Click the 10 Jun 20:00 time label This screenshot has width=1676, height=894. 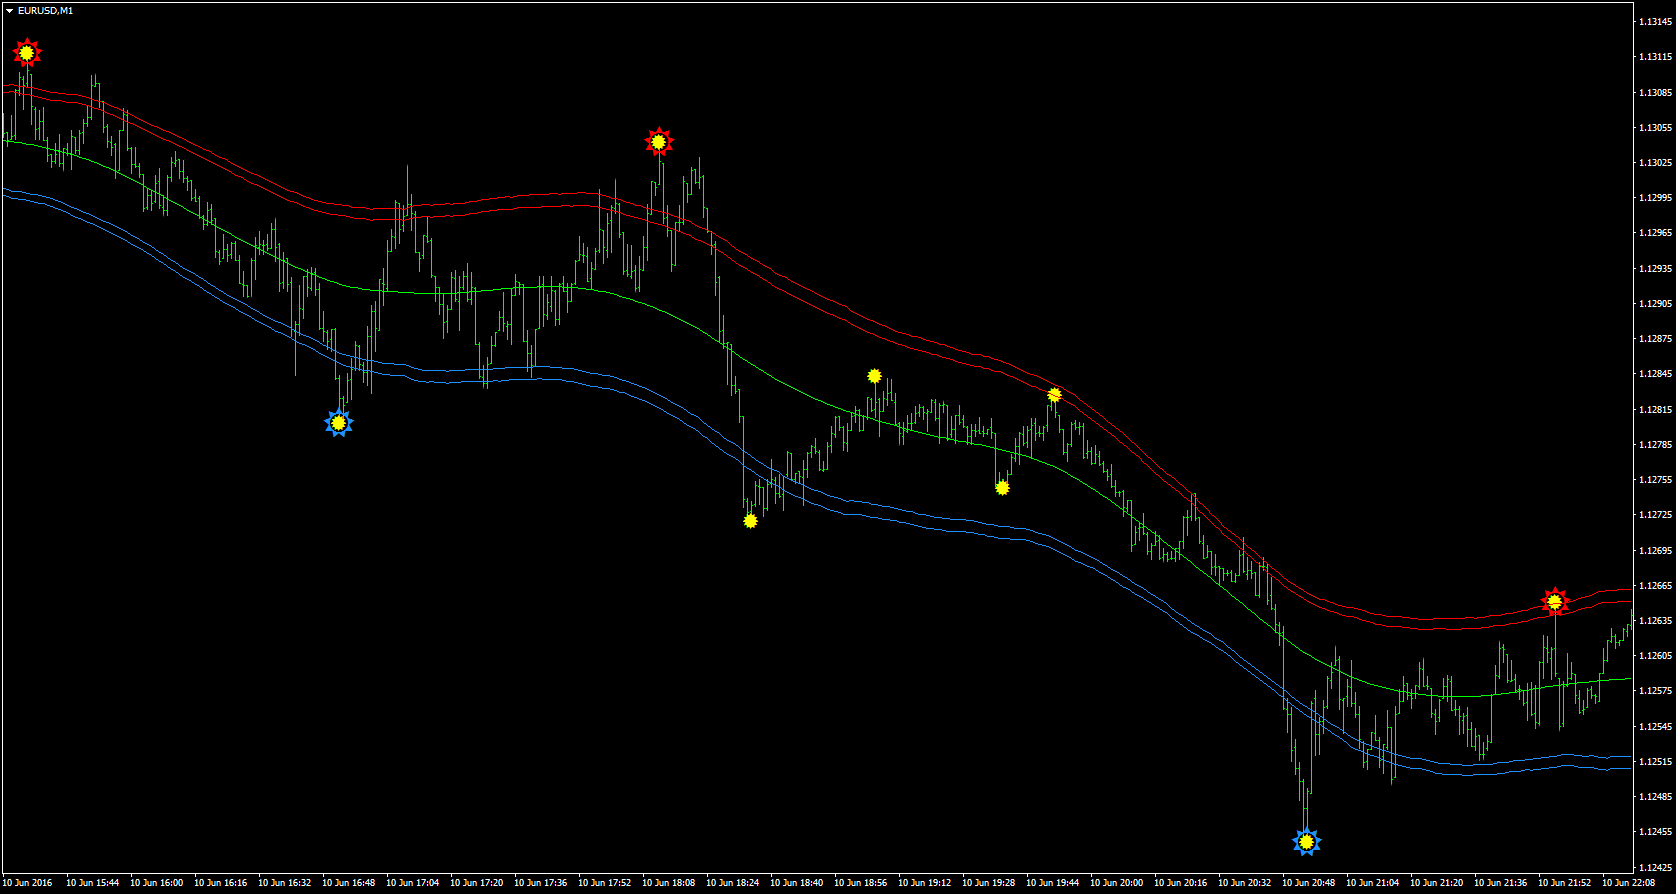[1117, 883]
